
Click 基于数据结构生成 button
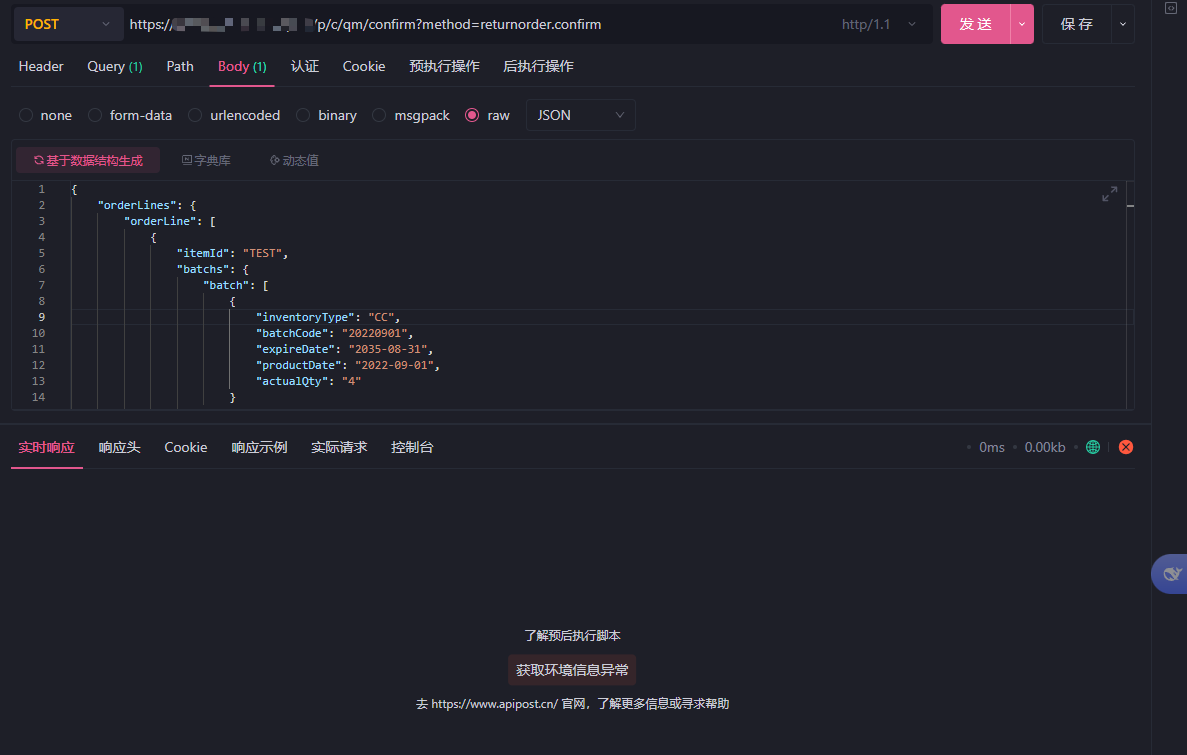point(88,161)
